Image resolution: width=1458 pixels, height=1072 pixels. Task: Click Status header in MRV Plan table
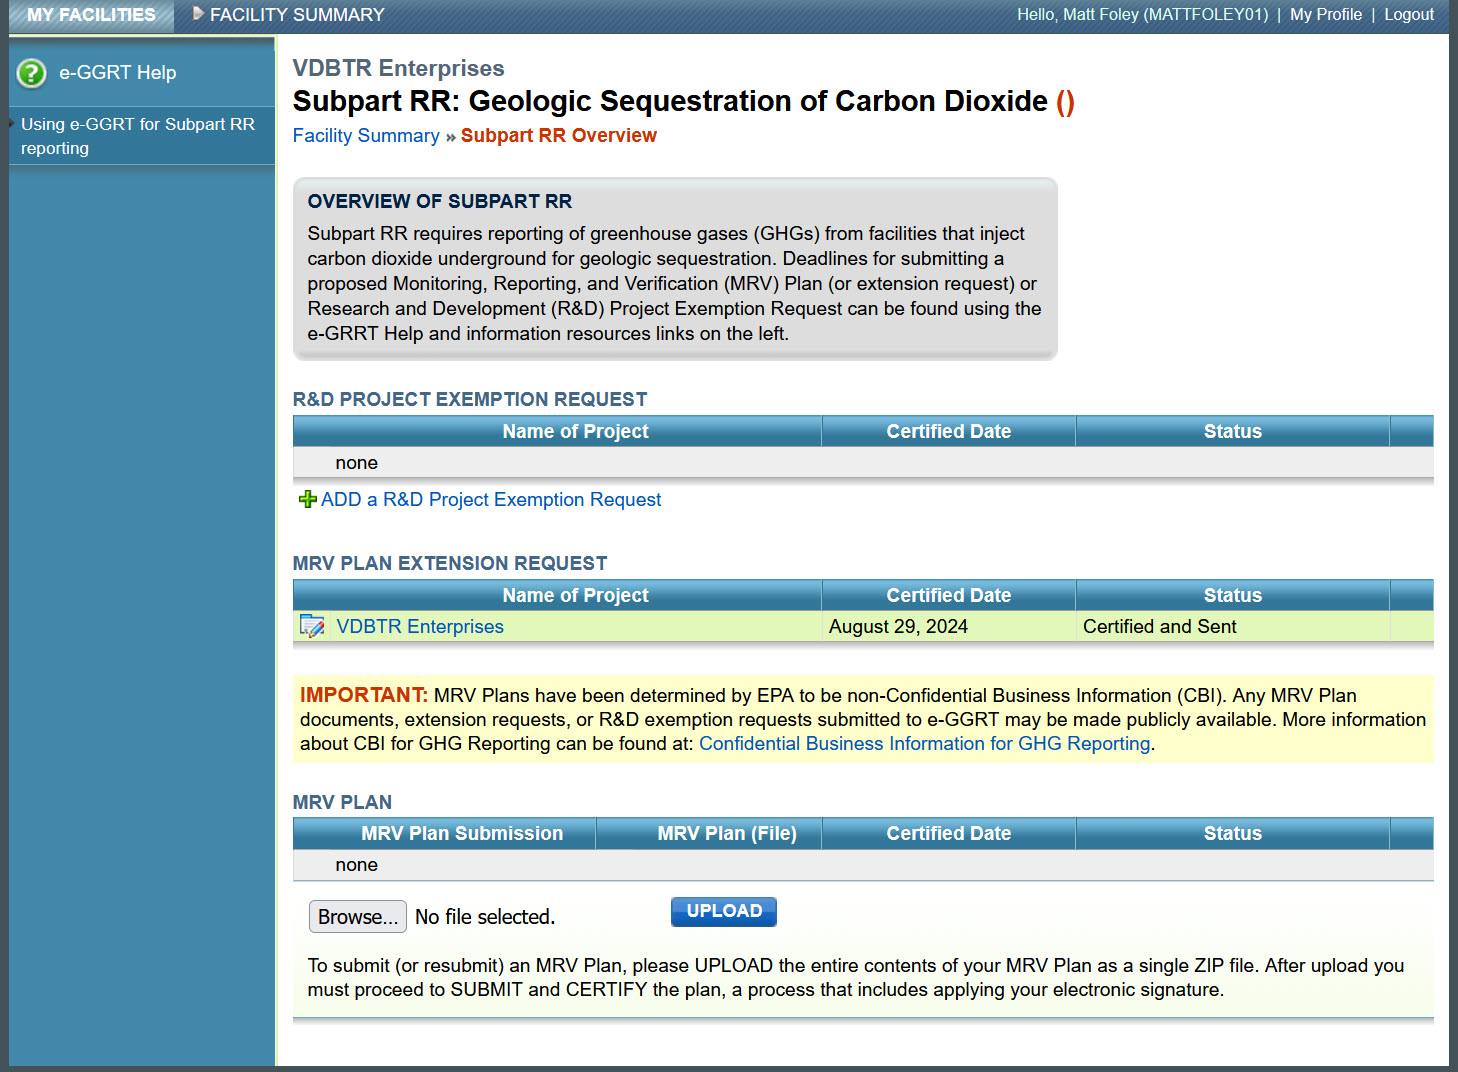1233,833
